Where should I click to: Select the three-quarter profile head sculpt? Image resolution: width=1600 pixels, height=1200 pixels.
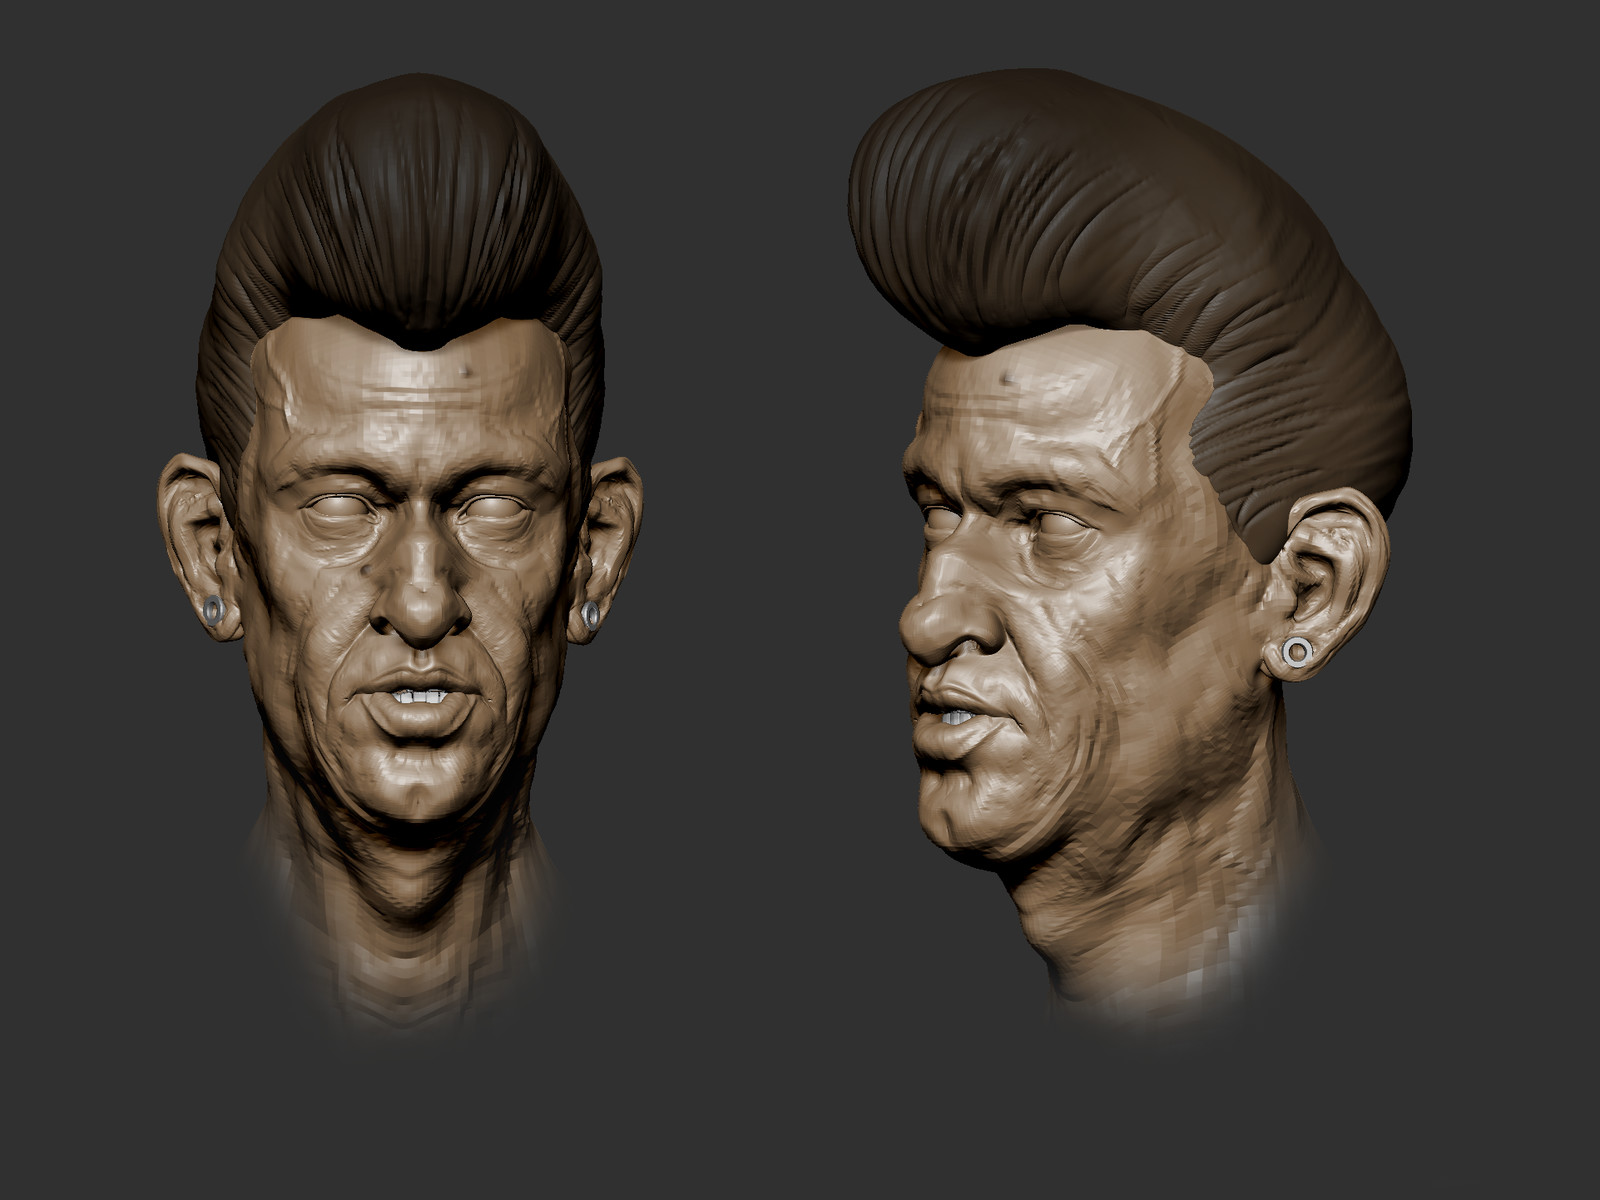click(1130, 545)
